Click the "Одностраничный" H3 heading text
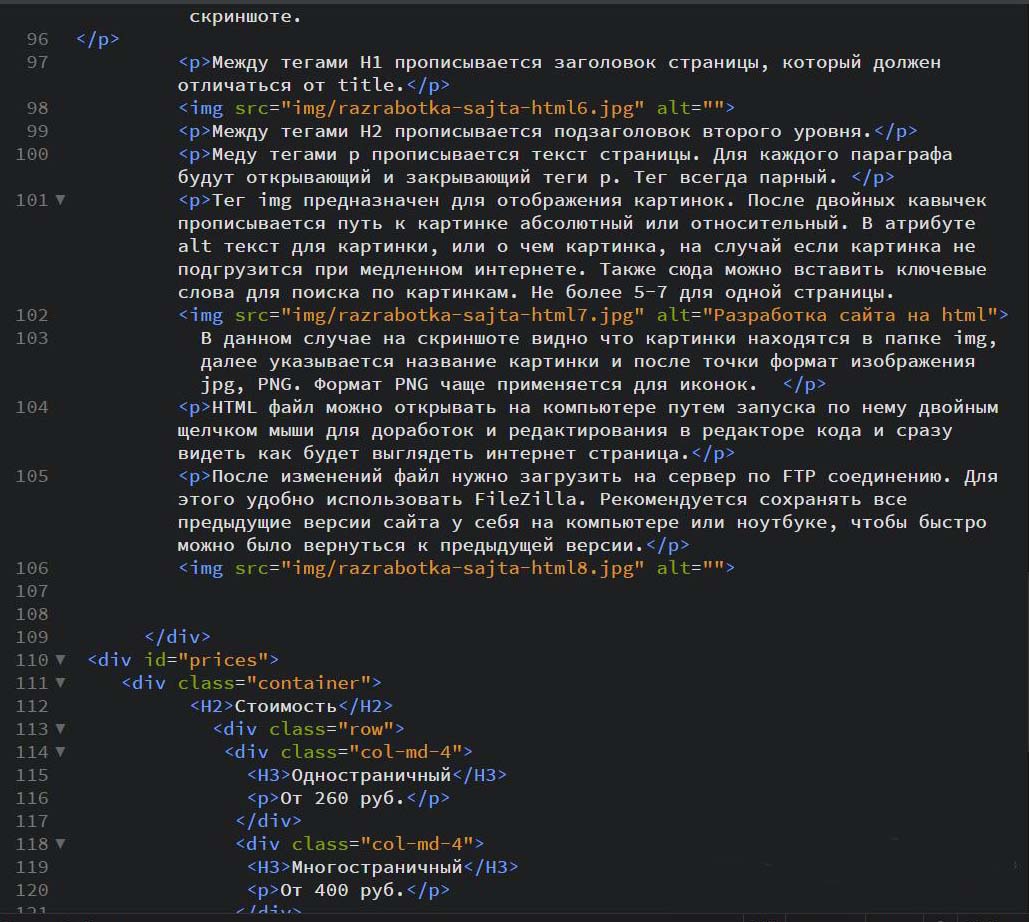The width and height of the screenshot is (1029, 922). [371, 775]
